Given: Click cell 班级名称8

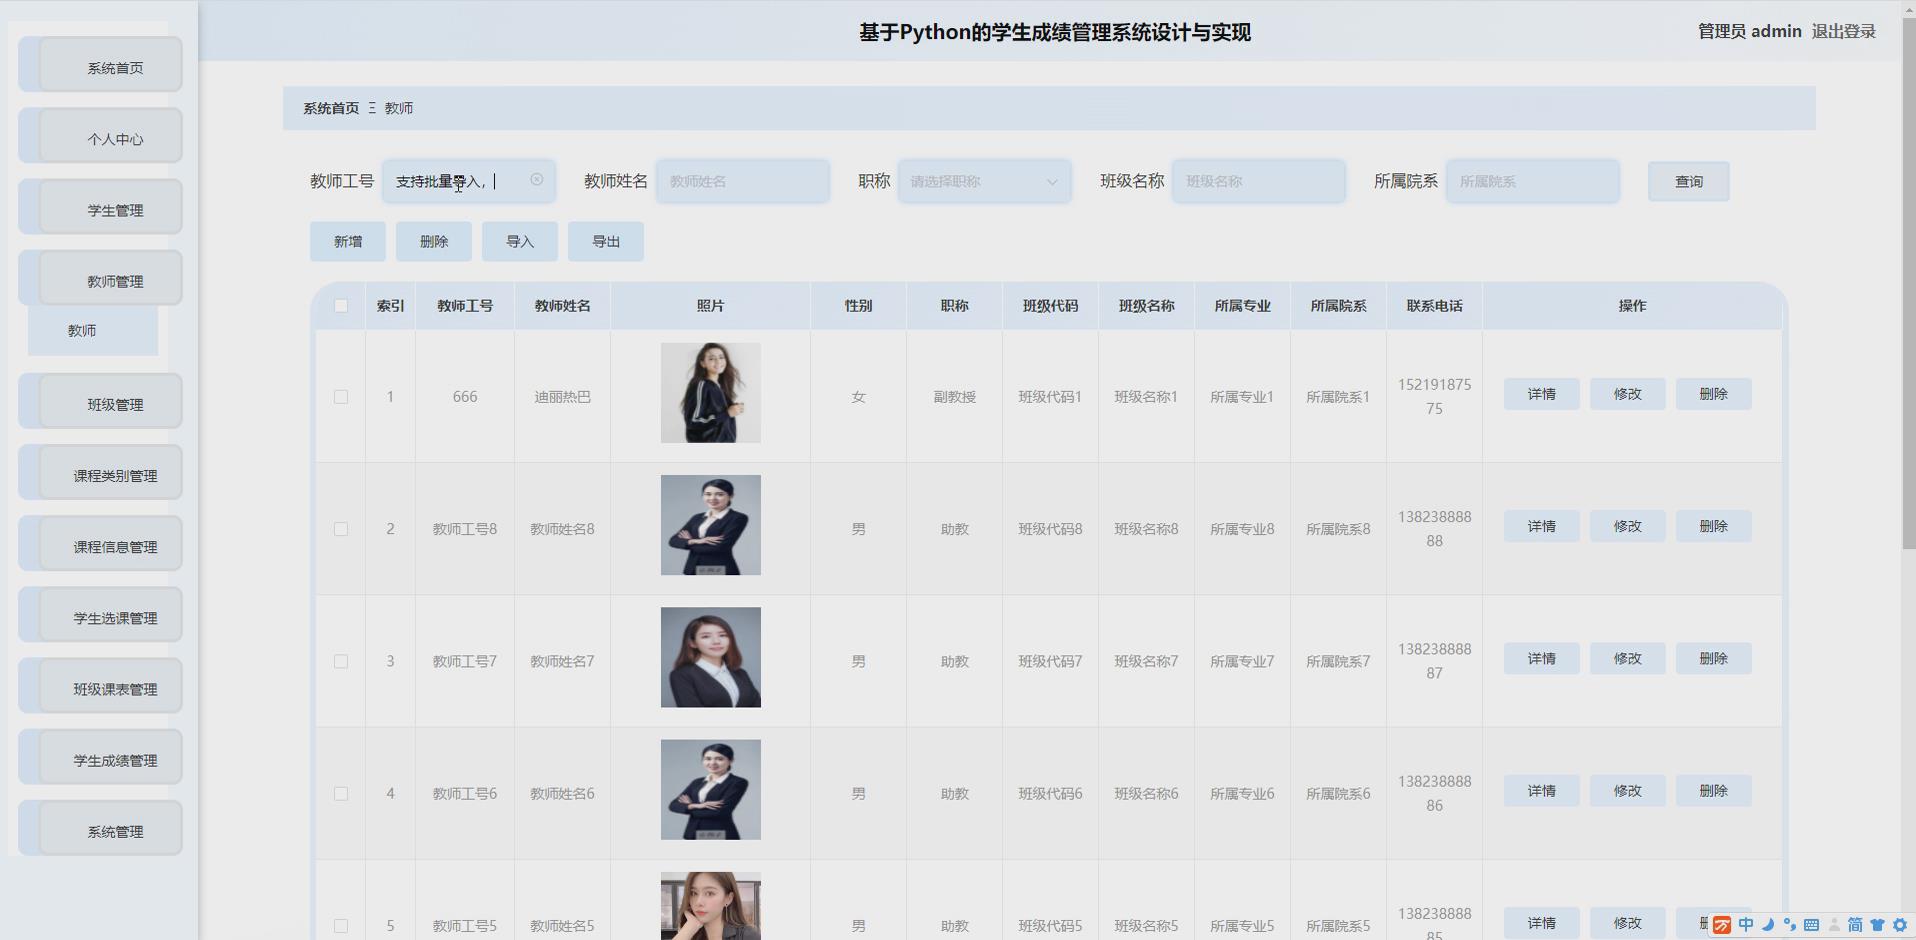Looking at the screenshot, I should [x=1146, y=529].
